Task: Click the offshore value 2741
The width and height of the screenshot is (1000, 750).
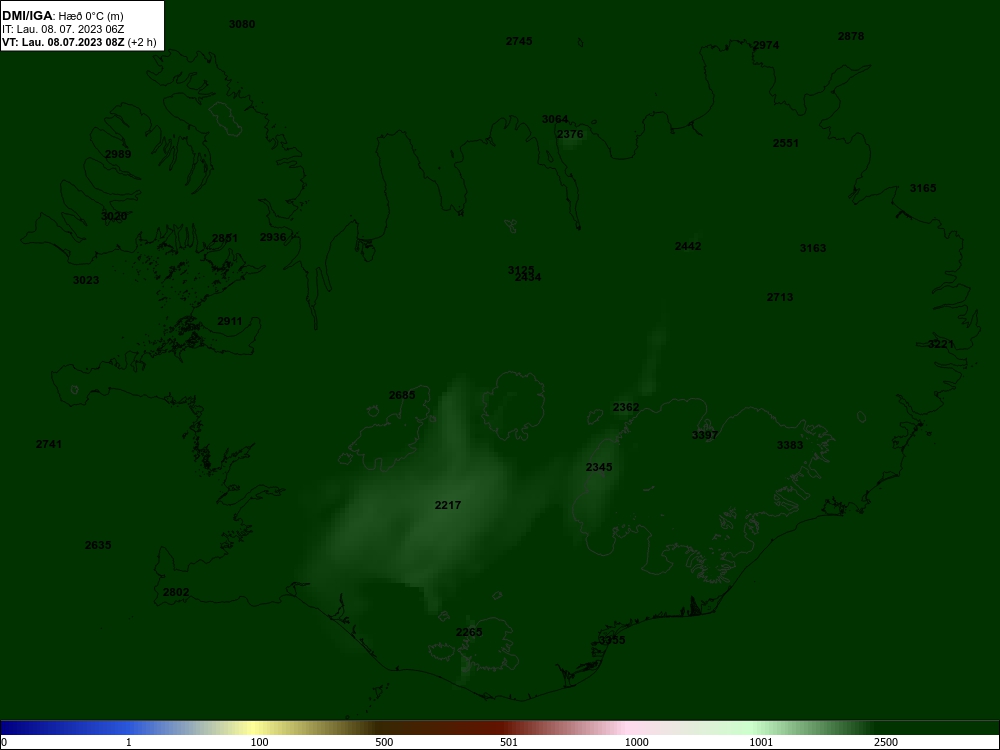Action: click(49, 444)
